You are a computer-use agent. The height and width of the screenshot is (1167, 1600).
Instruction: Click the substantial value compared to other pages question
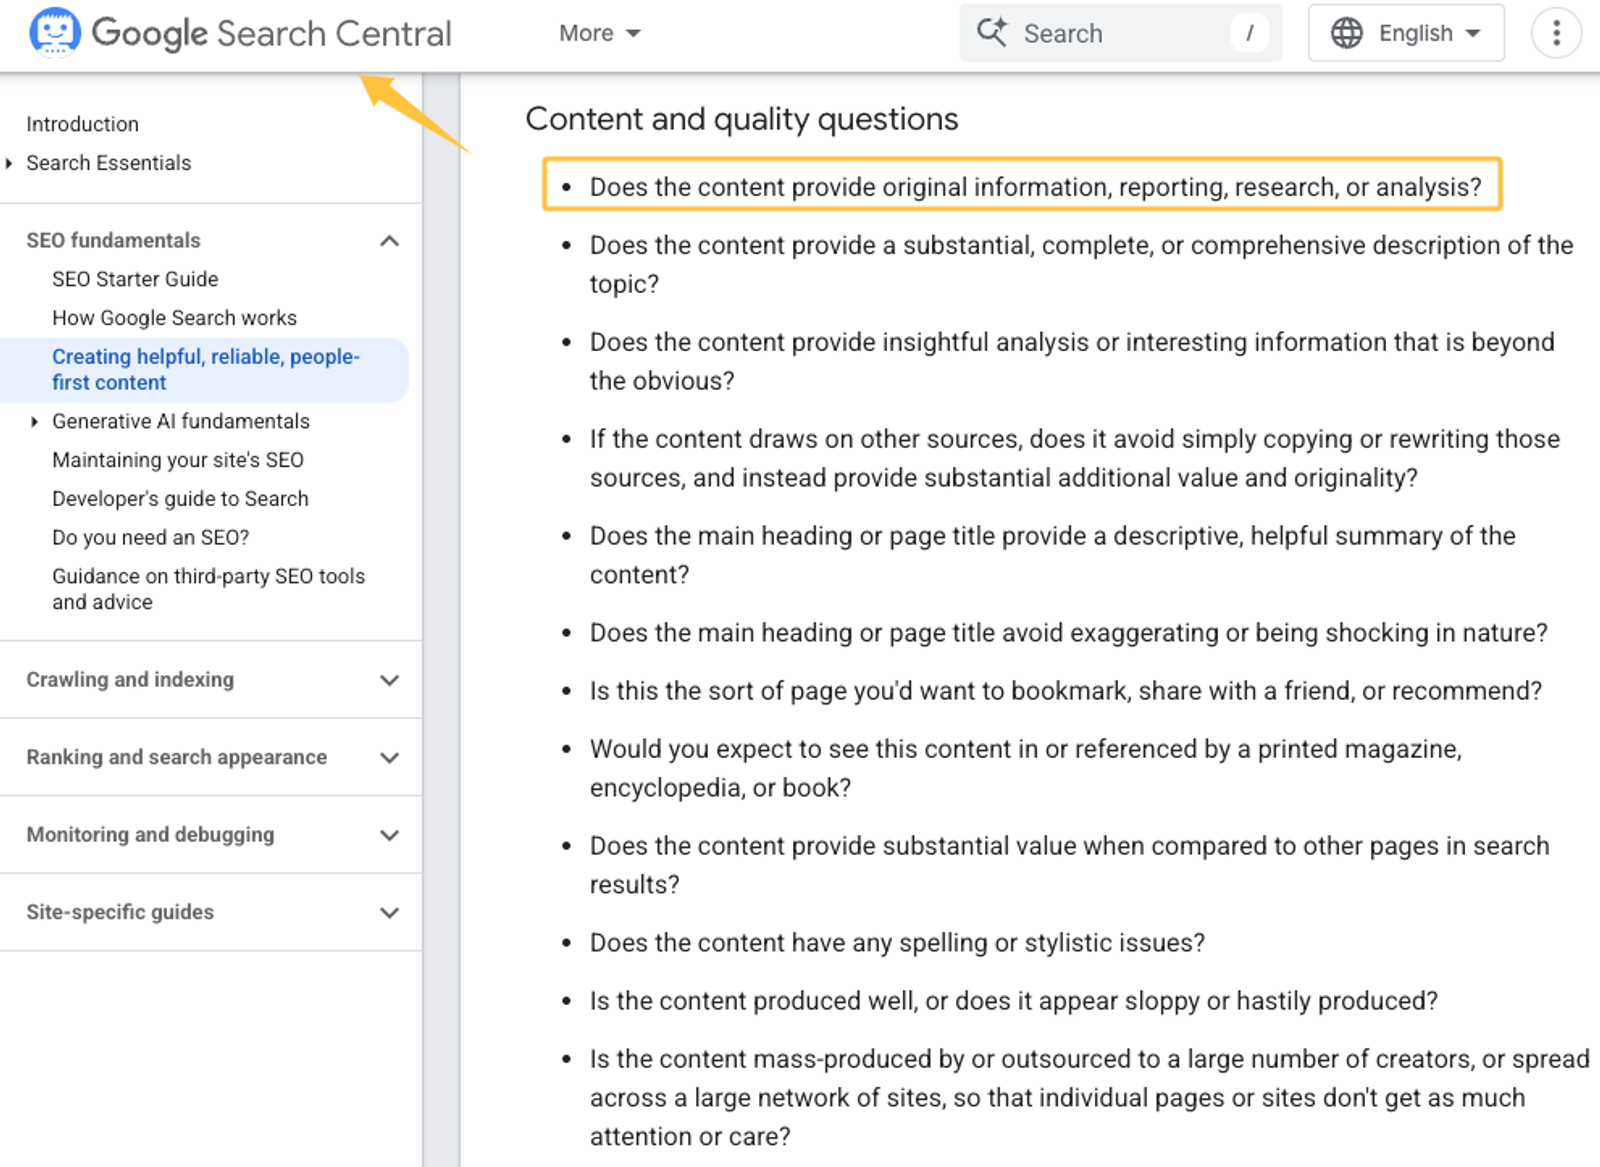[1070, 865]
